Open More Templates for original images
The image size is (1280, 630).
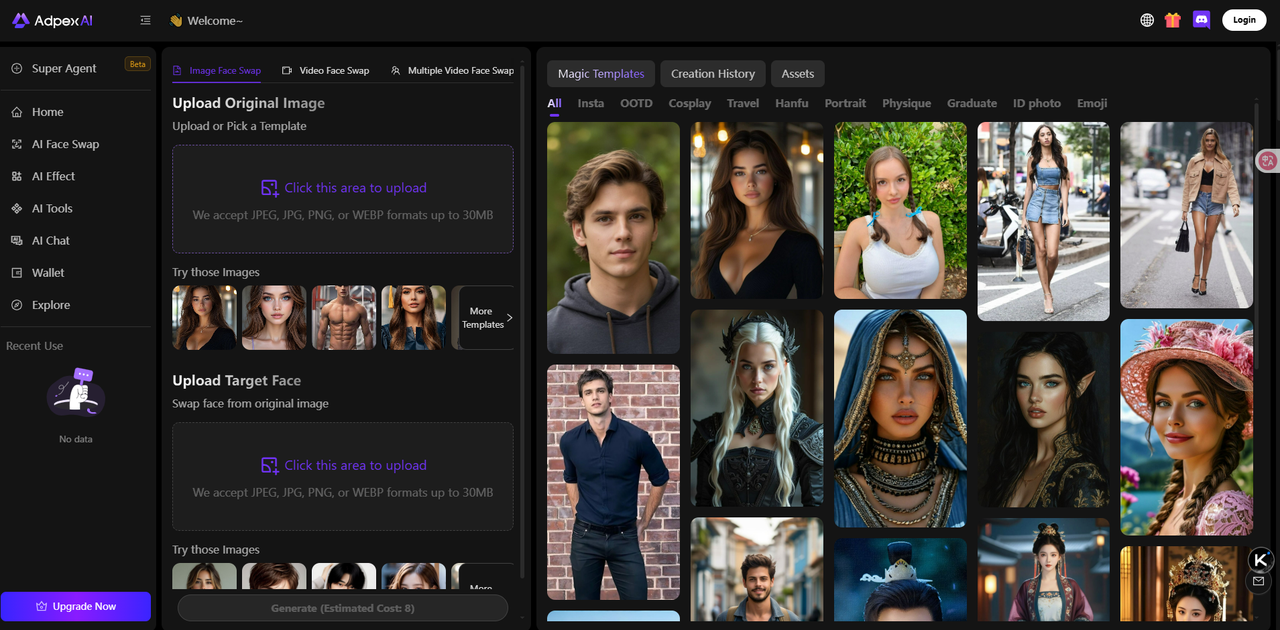[485, 317]
